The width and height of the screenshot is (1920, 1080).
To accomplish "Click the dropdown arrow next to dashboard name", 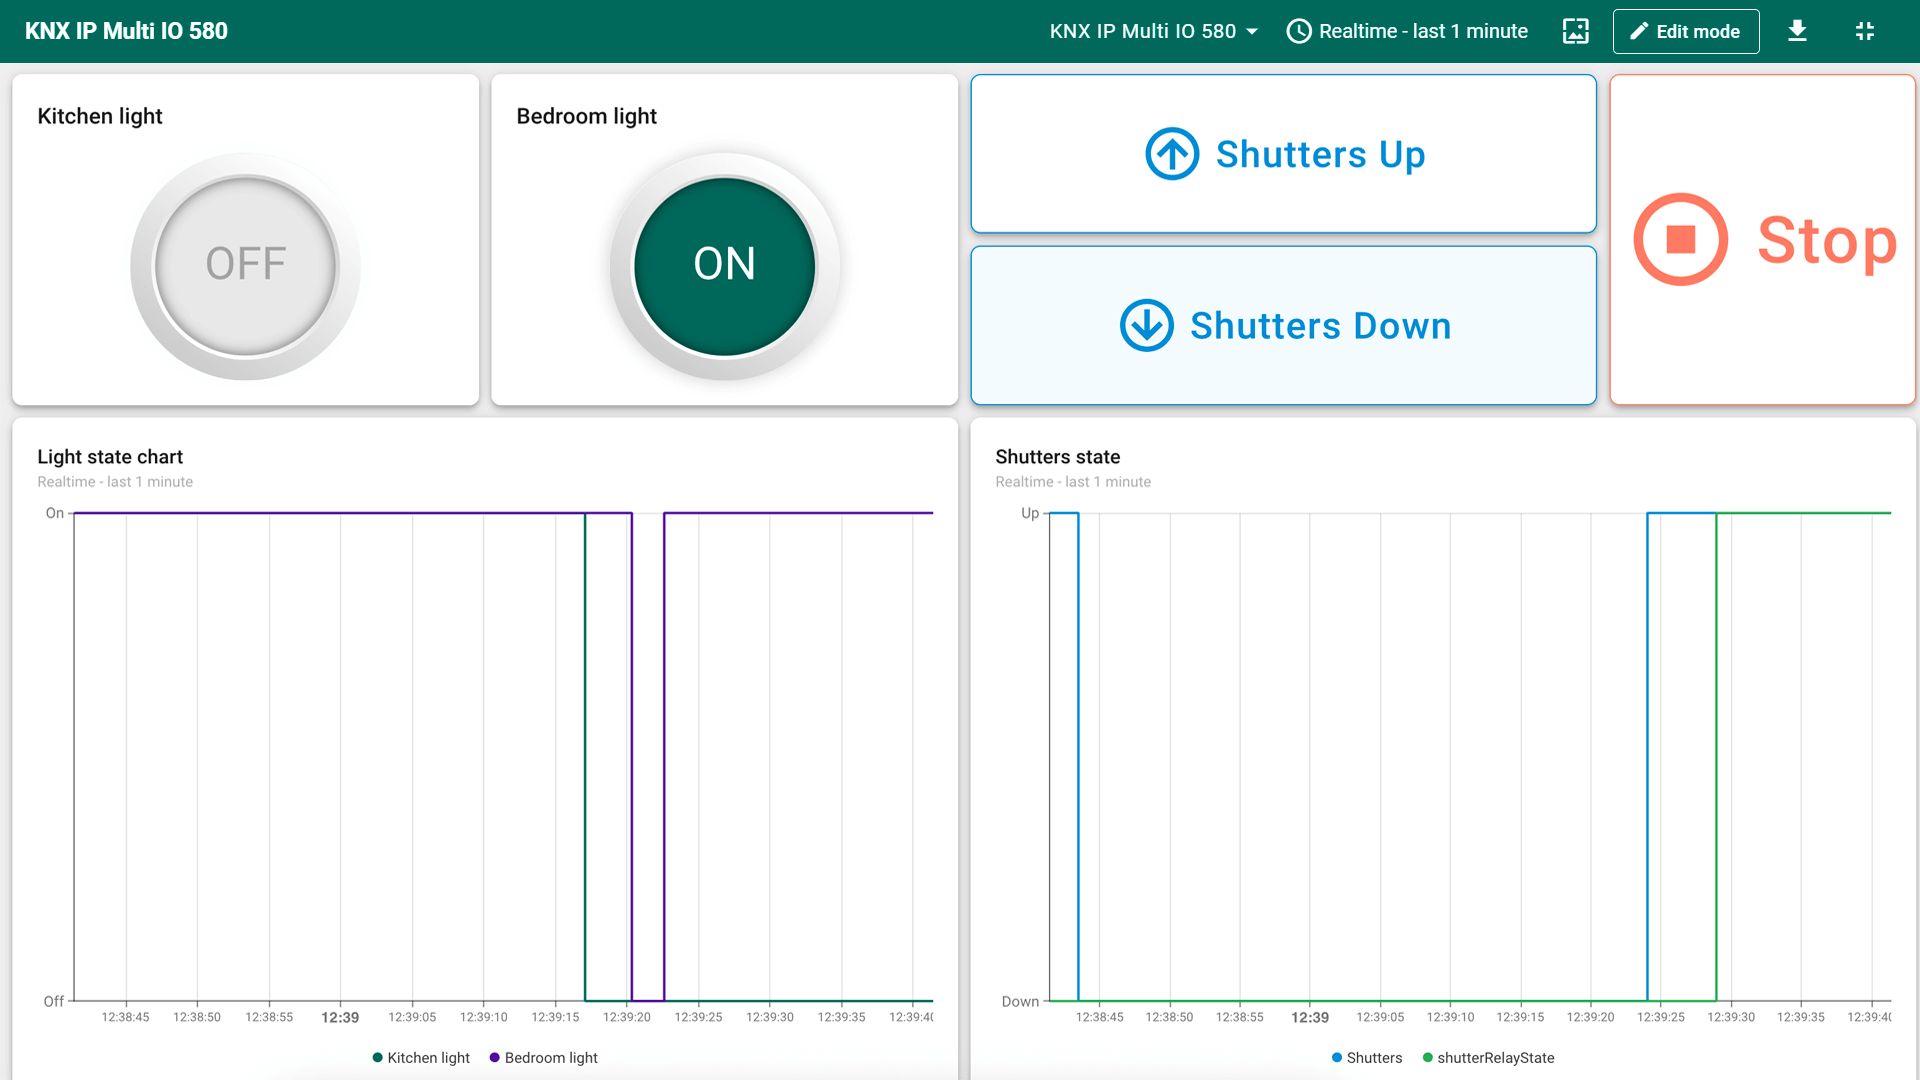I will 1252,31.
